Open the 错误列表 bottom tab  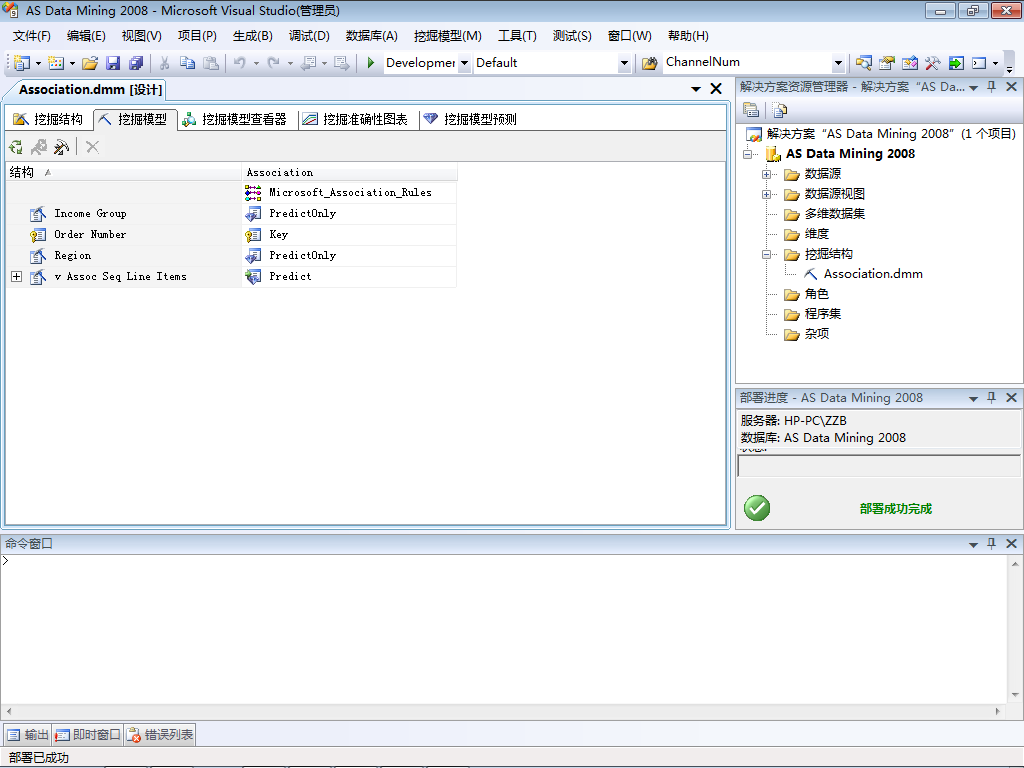pos(160,735)
